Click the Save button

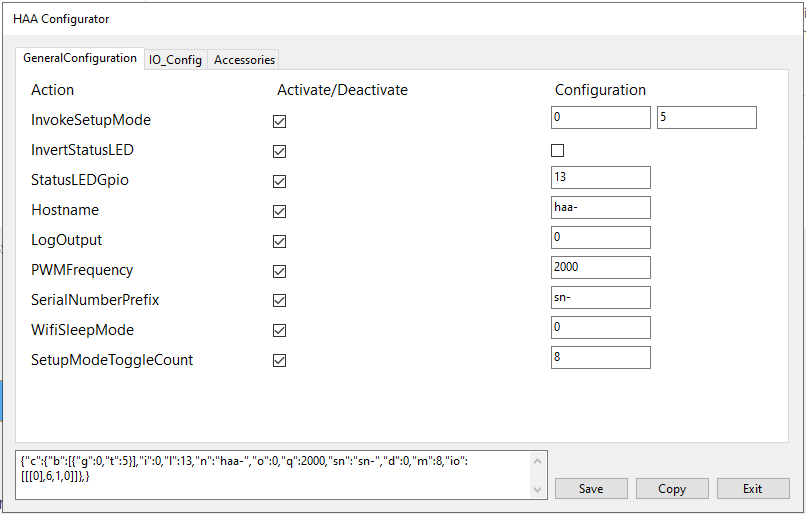[591, 489]
